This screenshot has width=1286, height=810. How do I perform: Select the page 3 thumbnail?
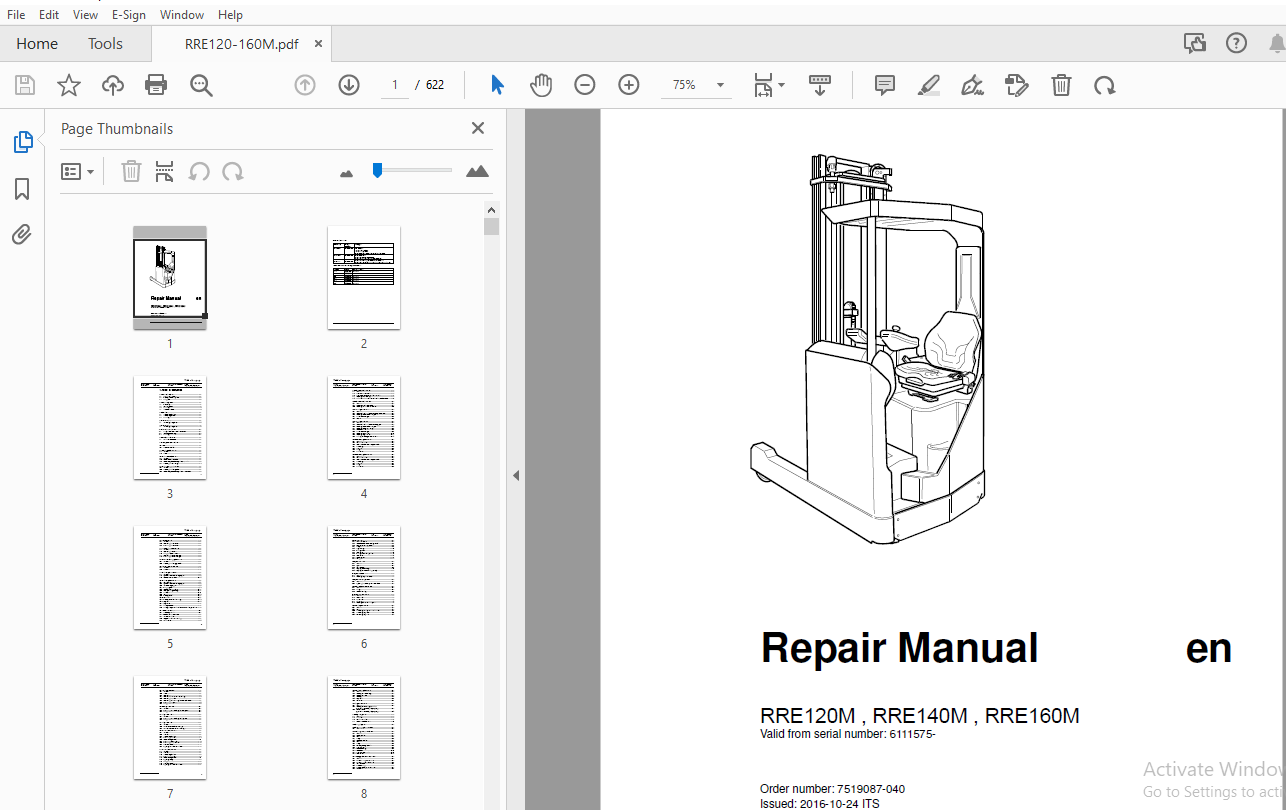(x=170, y=427)
